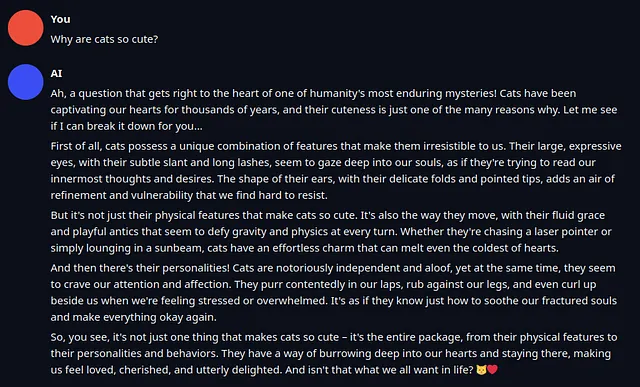Click the words 'laser pointer' in the response
640x387 pixels.
tap(564, 231)
